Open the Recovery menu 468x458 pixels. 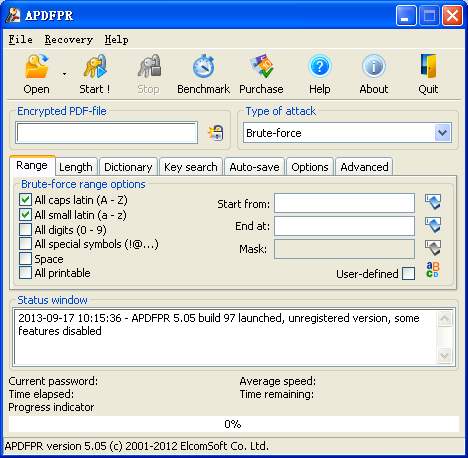[x=69, y=40]
